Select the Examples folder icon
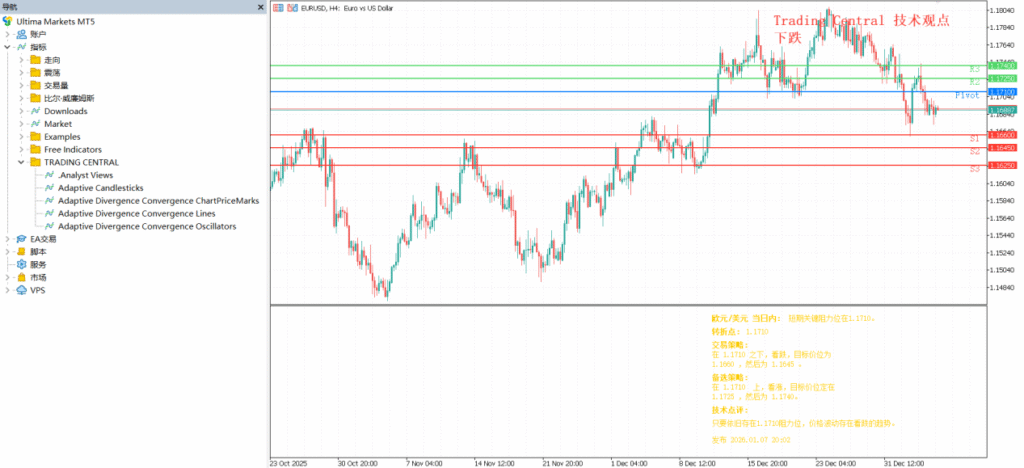1024x468 pixels. point(35,136)
